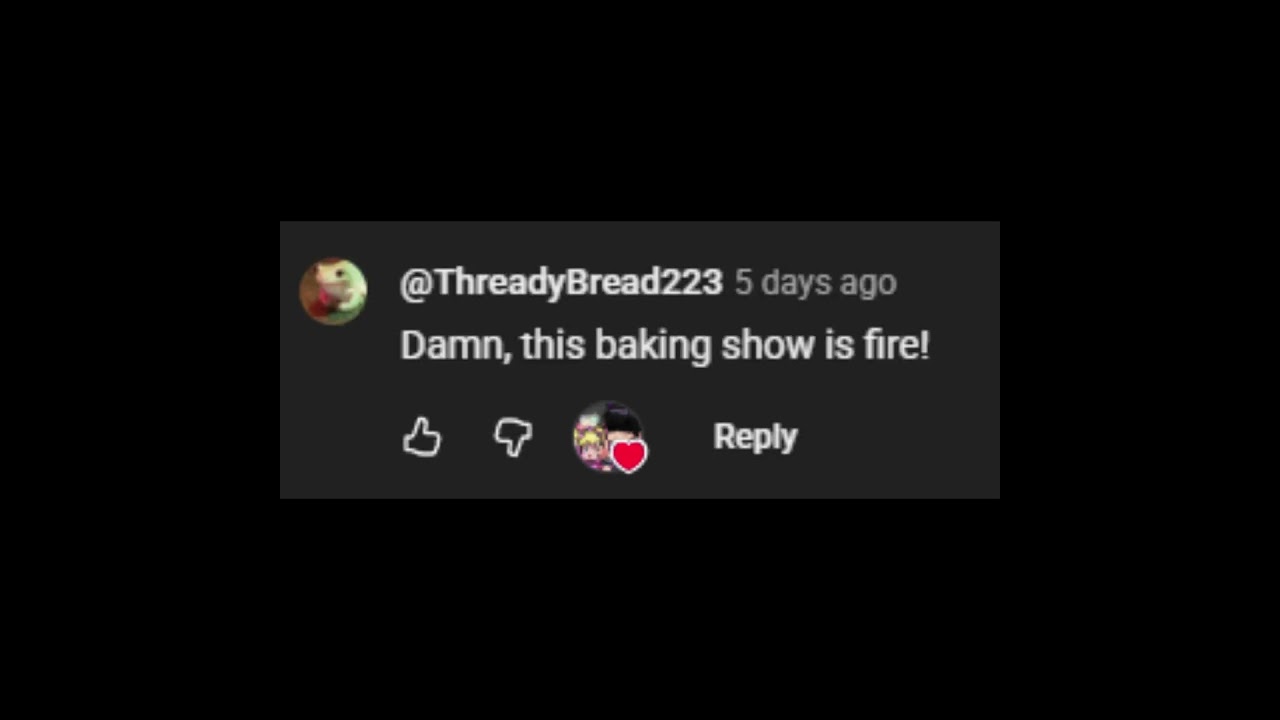Toggle the thumbs-down dislike on this comment
The height and width of the screenshot is (720, 1280).
pyautogui.click(x=513, y=437)
